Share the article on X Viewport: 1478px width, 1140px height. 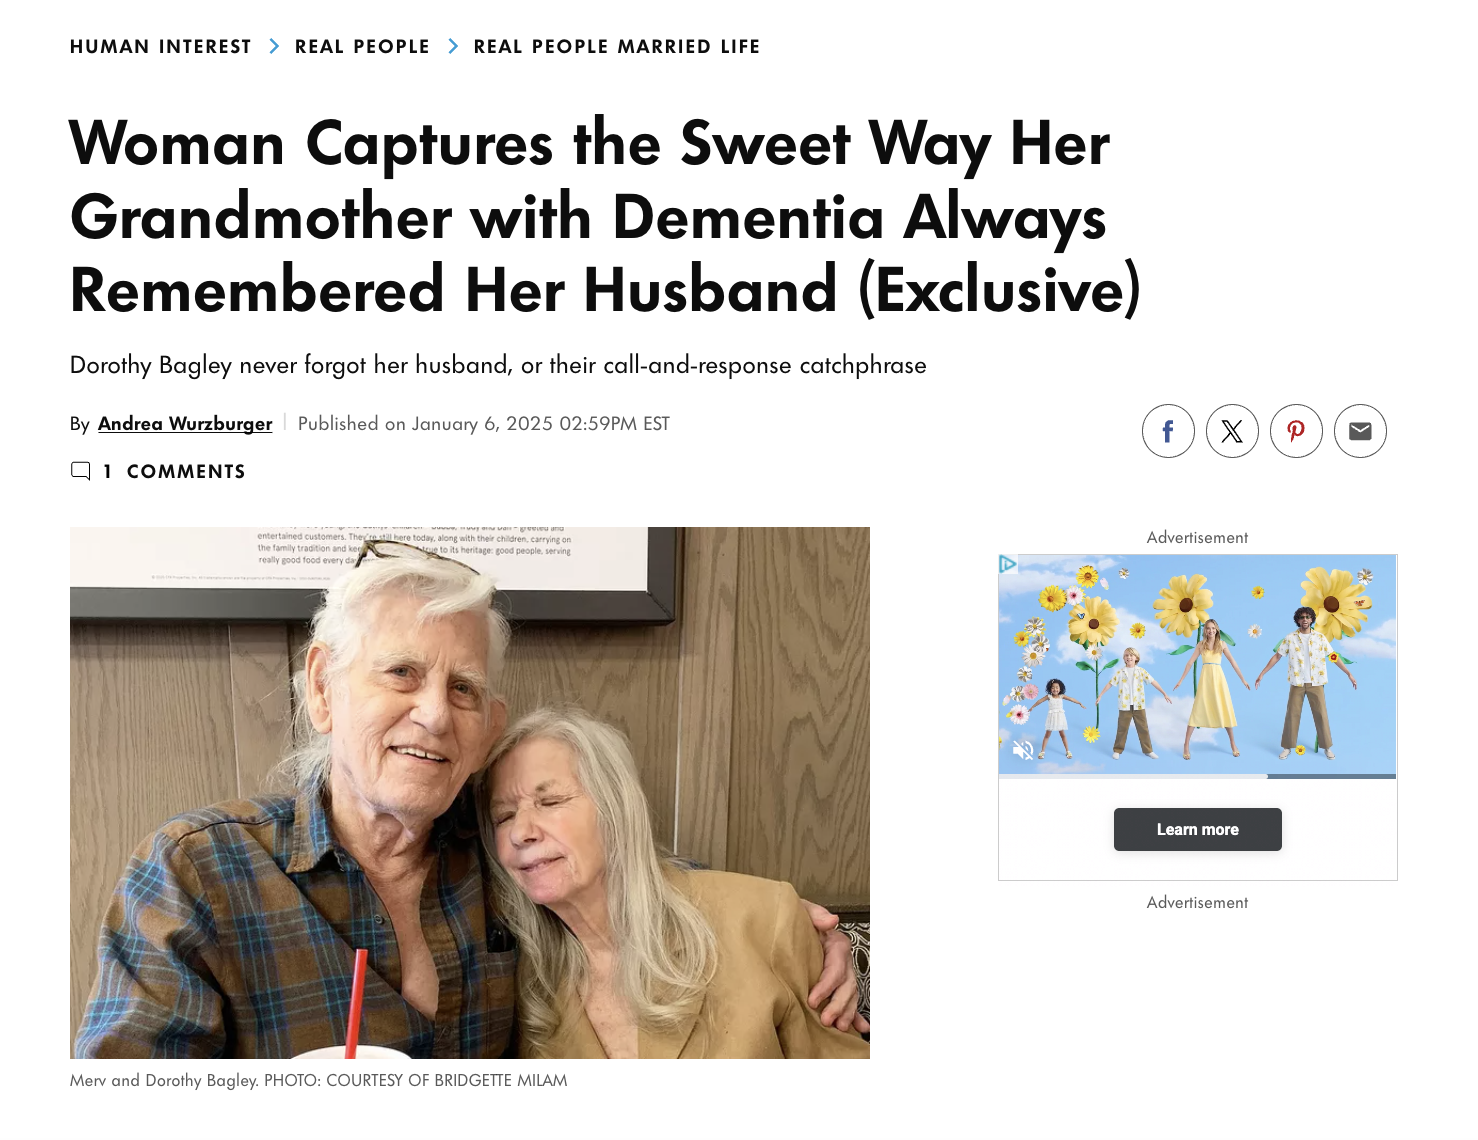coord(1232,431)
